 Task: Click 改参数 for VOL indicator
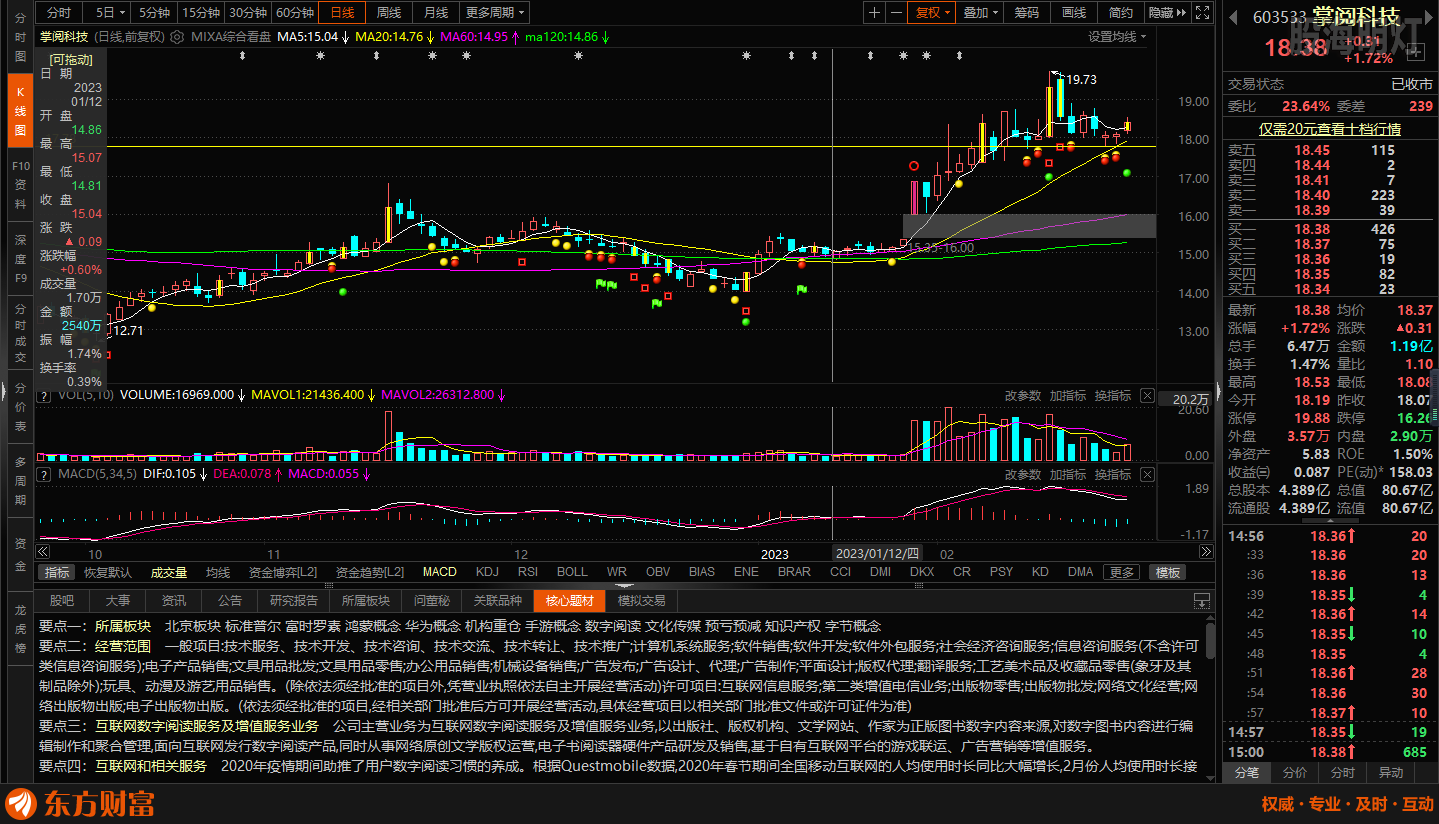point(1023,396)
